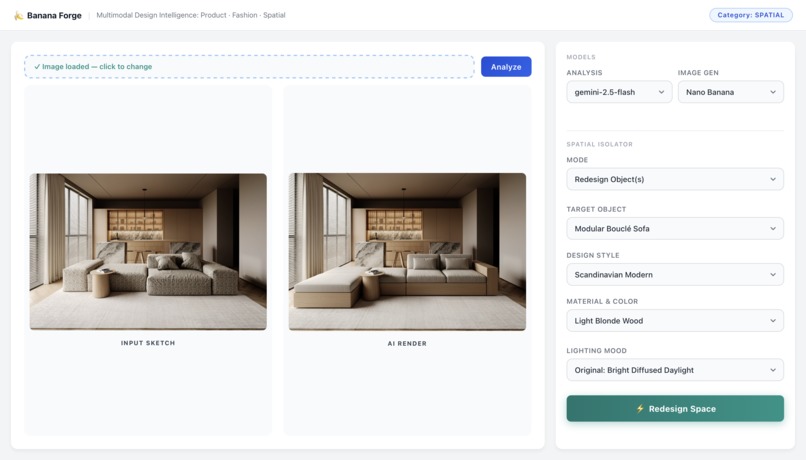This screenshot has height=460, width=806.
Task: Click Image loaded — click to change area
Action: pyautogui.click(x=249, y=67)
